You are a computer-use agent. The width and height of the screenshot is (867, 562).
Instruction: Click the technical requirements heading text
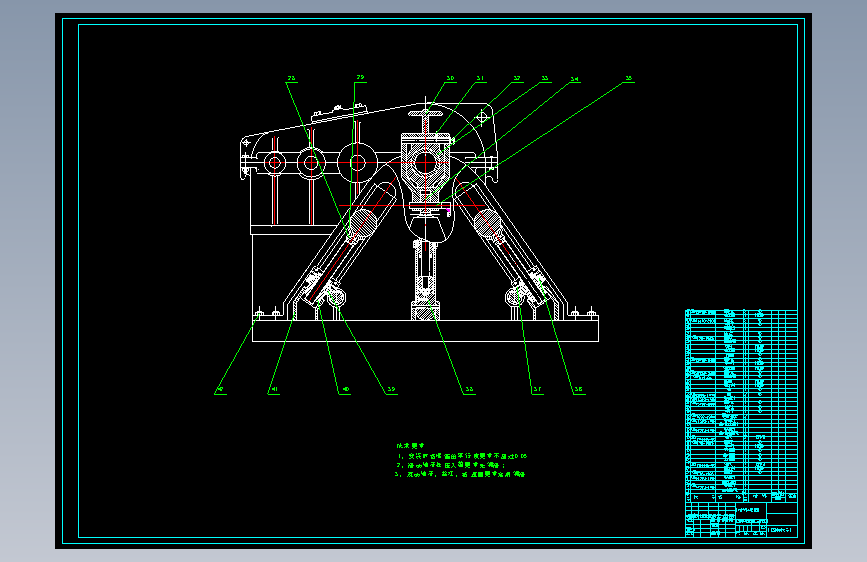coord(410,445)
